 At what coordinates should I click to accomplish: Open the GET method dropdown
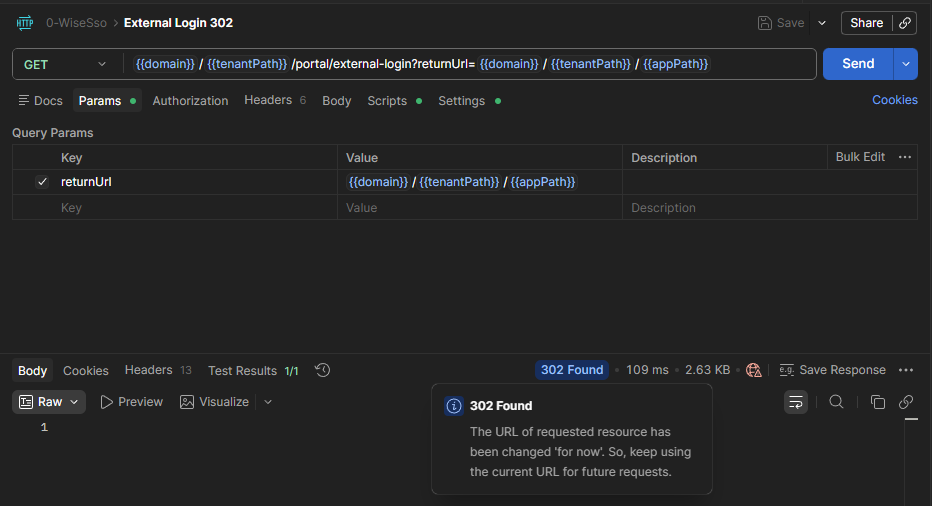(x=65, y=64)
